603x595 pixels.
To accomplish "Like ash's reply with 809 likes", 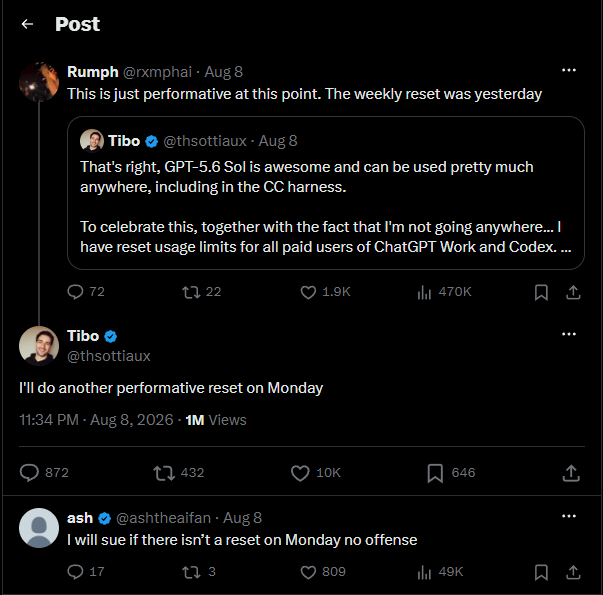I will (x=308, y=572).
